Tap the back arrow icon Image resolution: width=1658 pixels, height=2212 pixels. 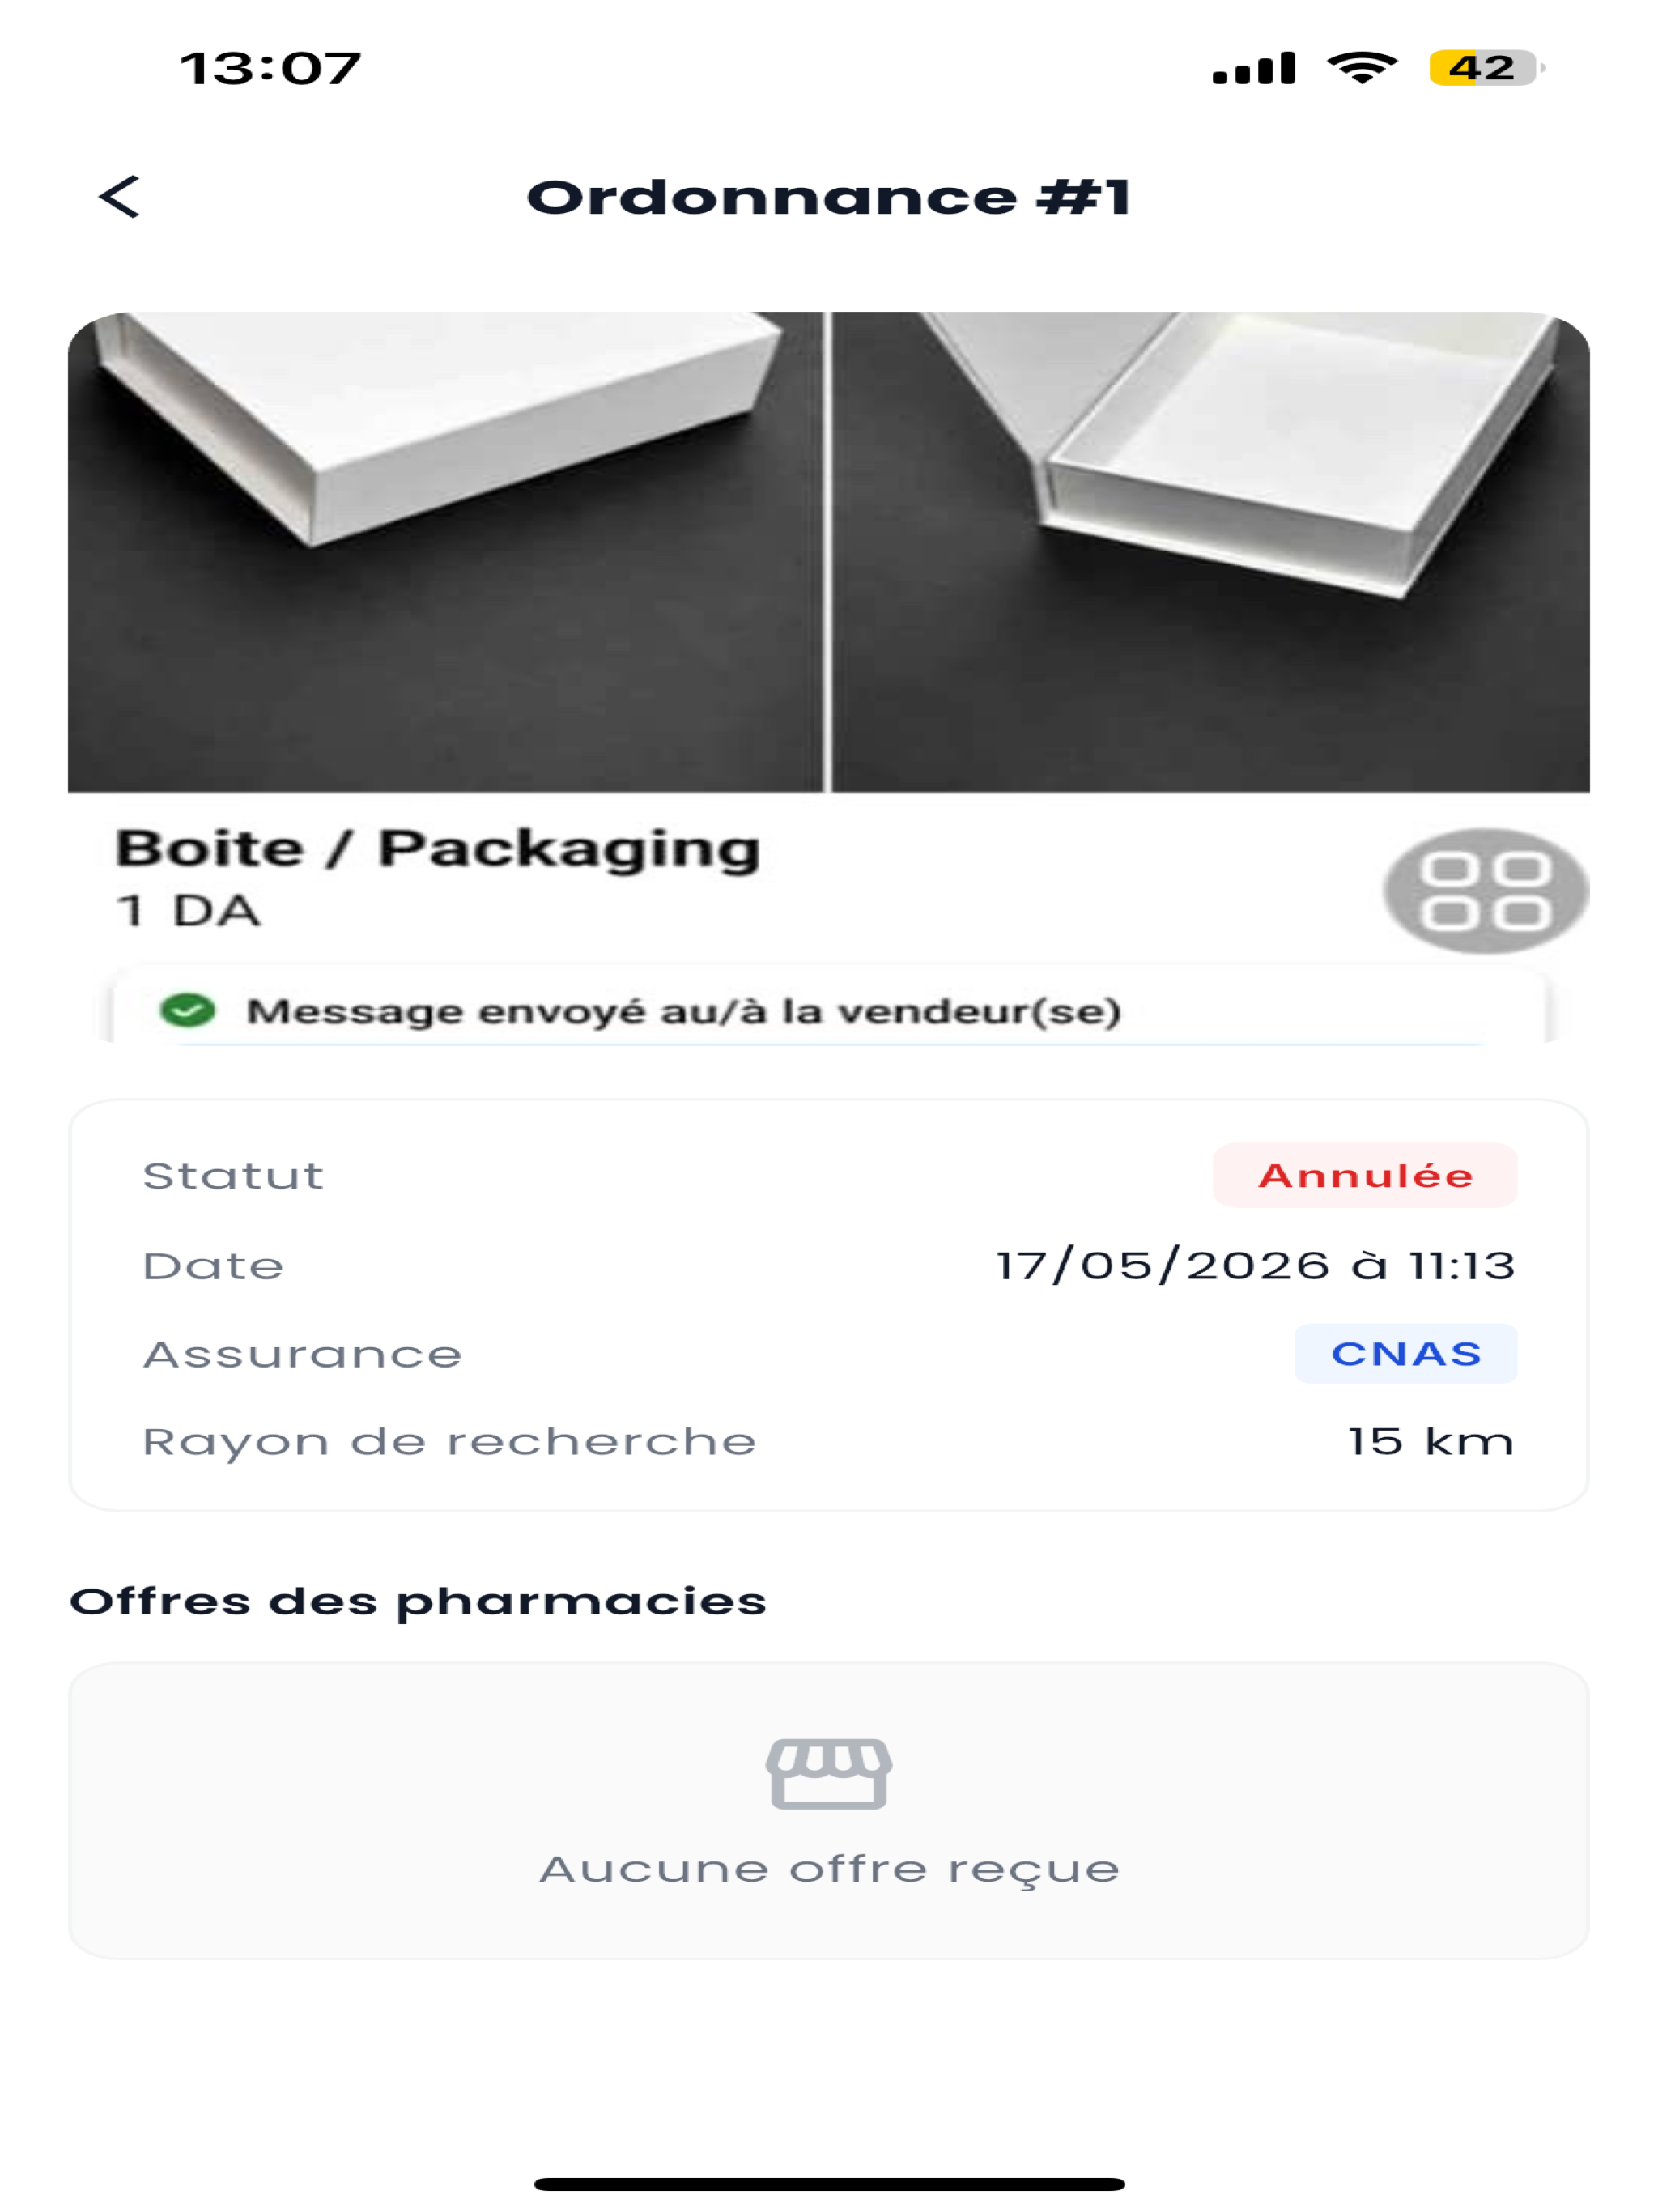119,197
